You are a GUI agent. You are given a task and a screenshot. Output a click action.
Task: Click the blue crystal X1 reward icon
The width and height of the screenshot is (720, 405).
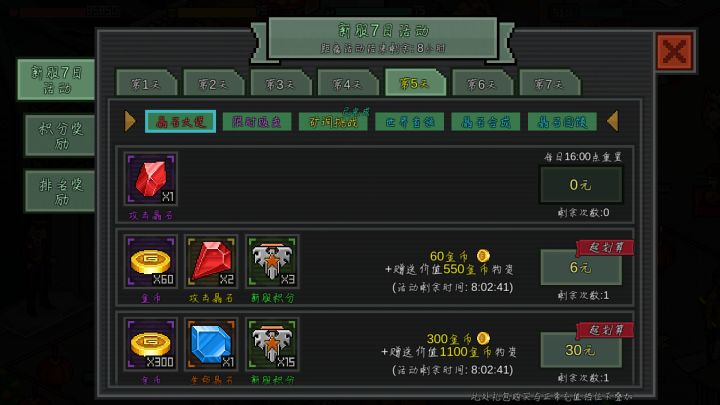[x=211, y=344]
